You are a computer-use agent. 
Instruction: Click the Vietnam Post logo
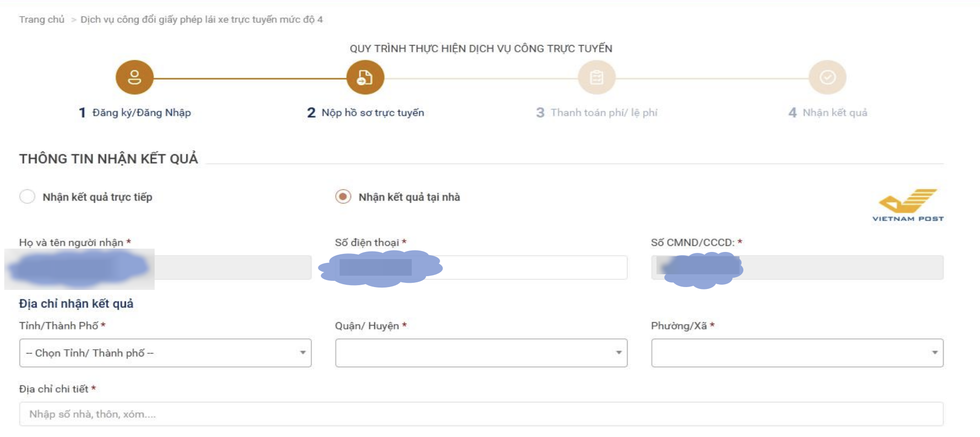tap(907, 204)
